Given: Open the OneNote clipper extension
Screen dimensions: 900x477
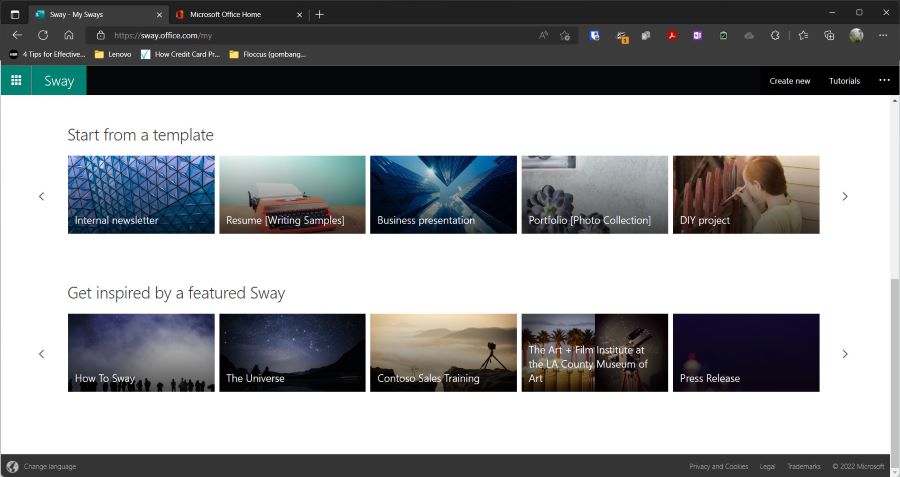Looking at the screenshot, I should (x=697, y=36).
